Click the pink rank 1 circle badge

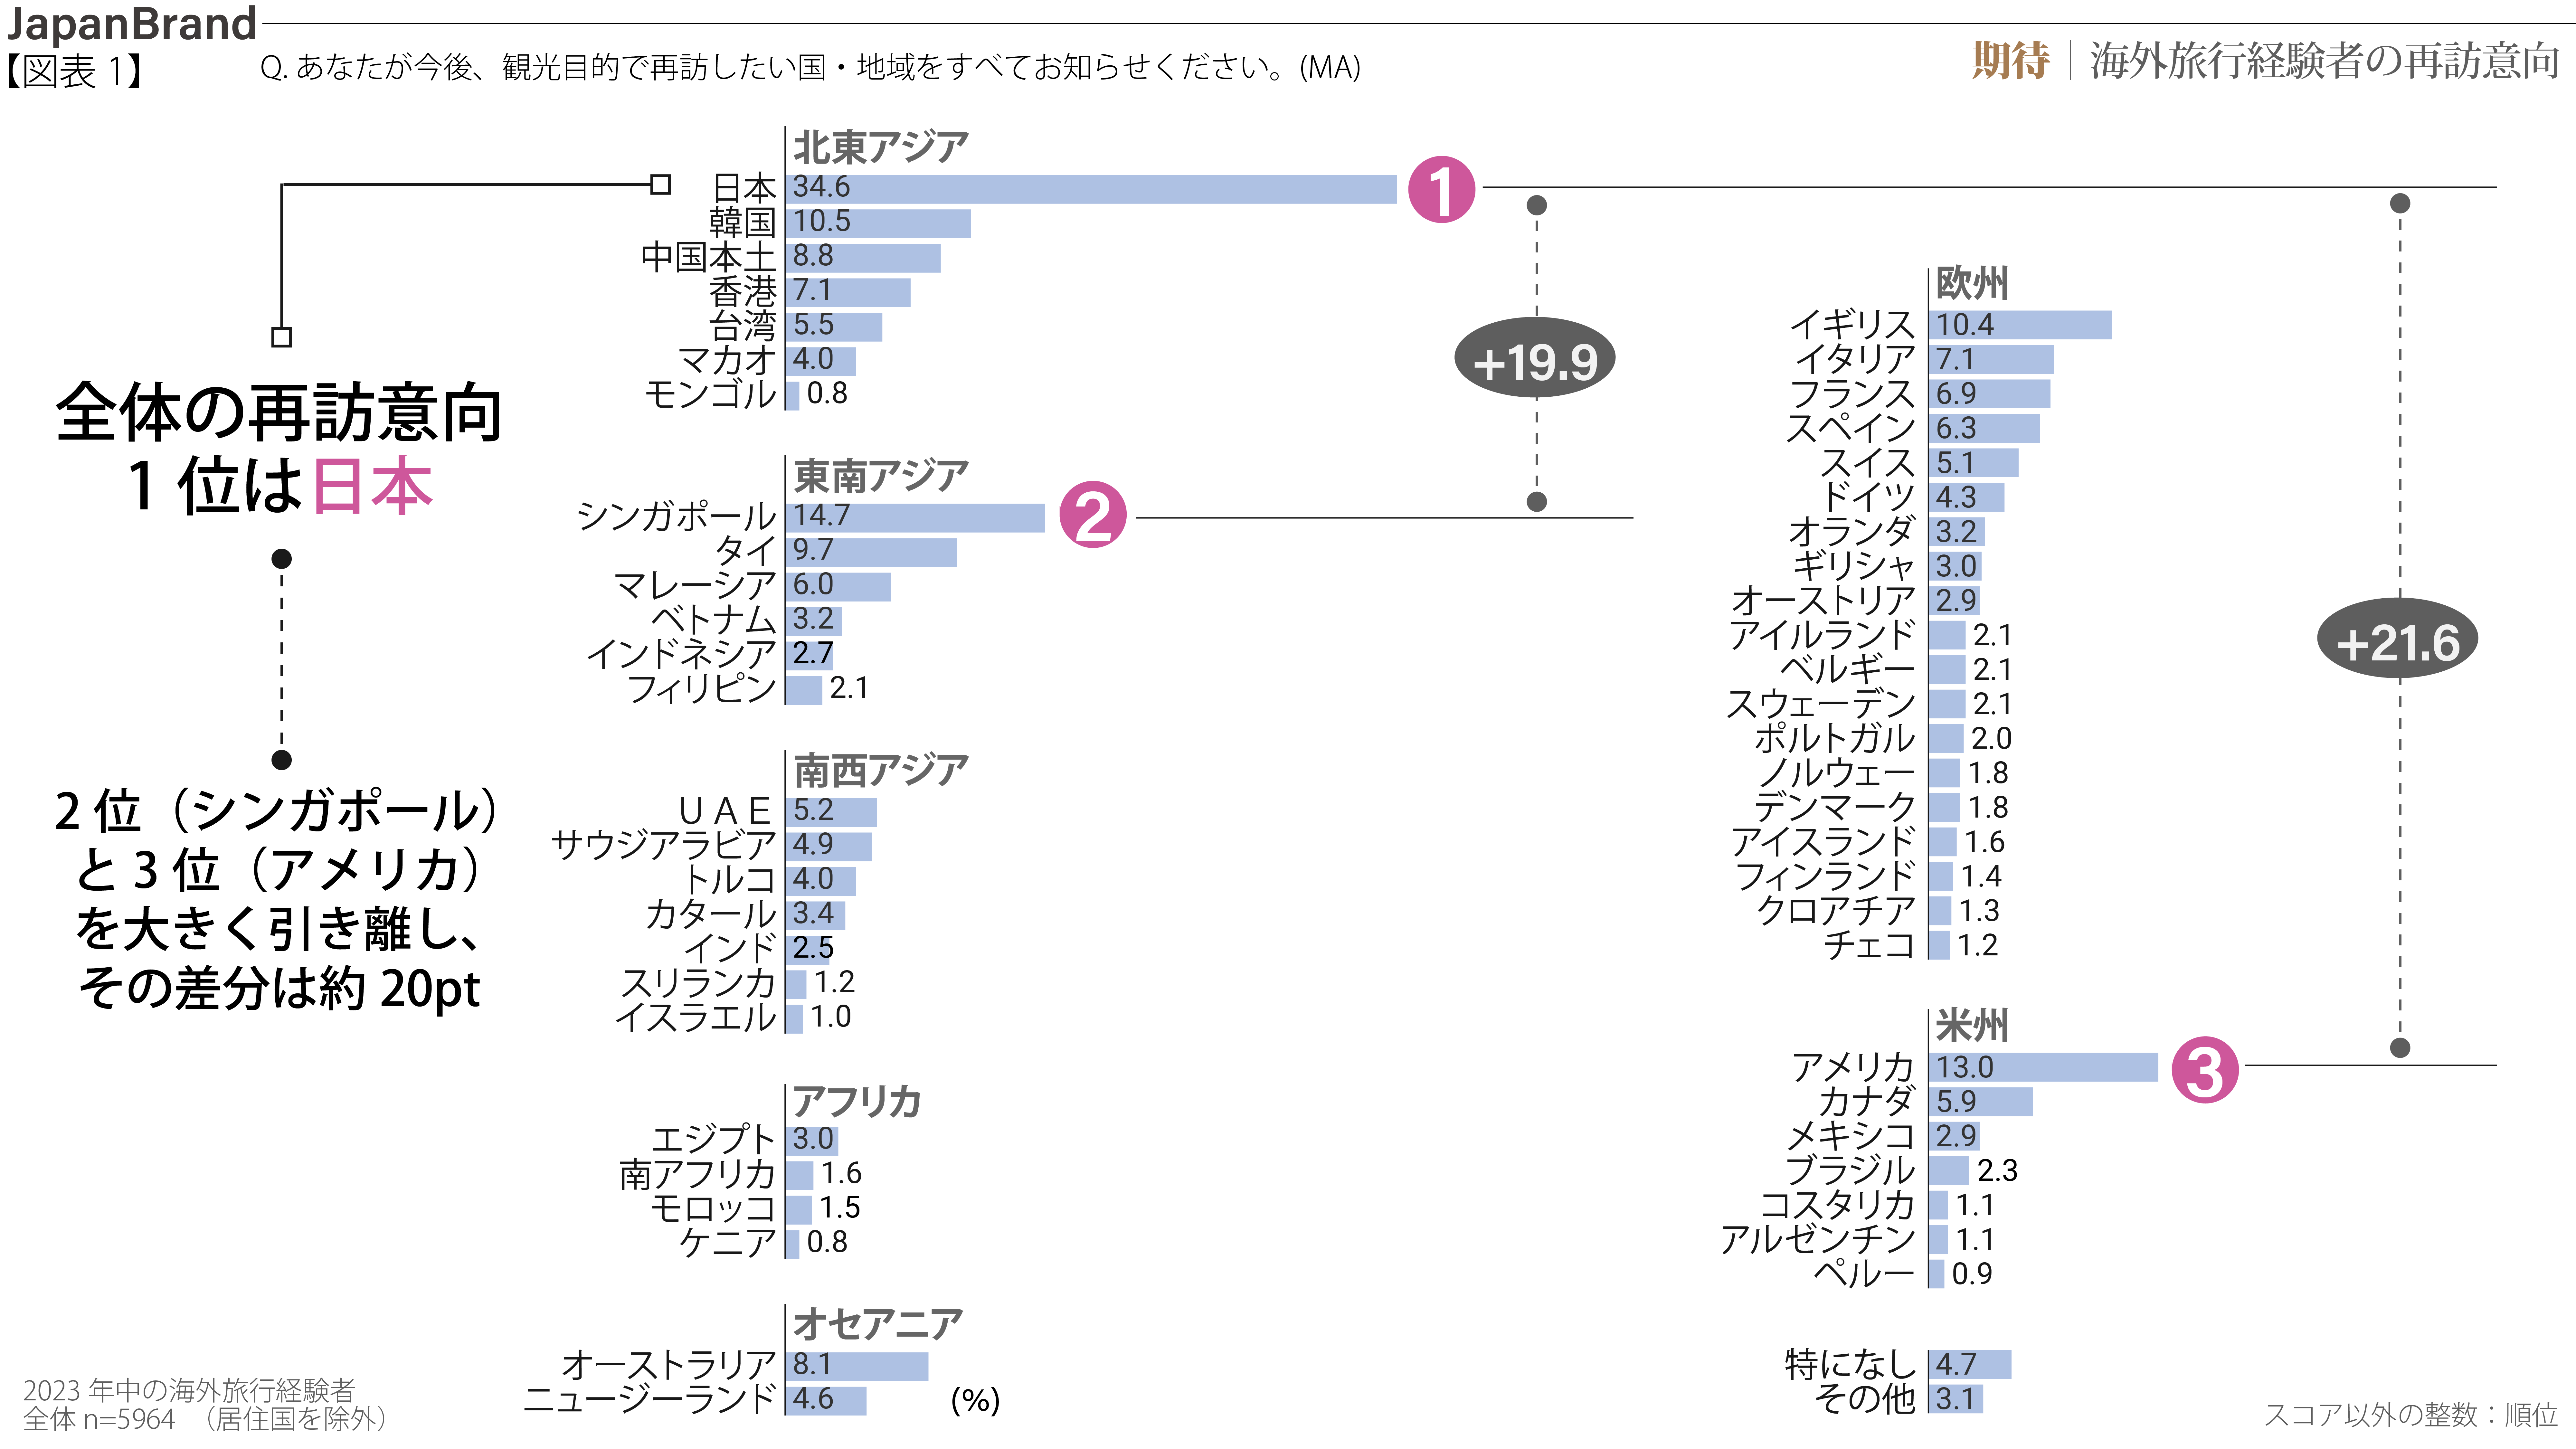(1441, 189)
